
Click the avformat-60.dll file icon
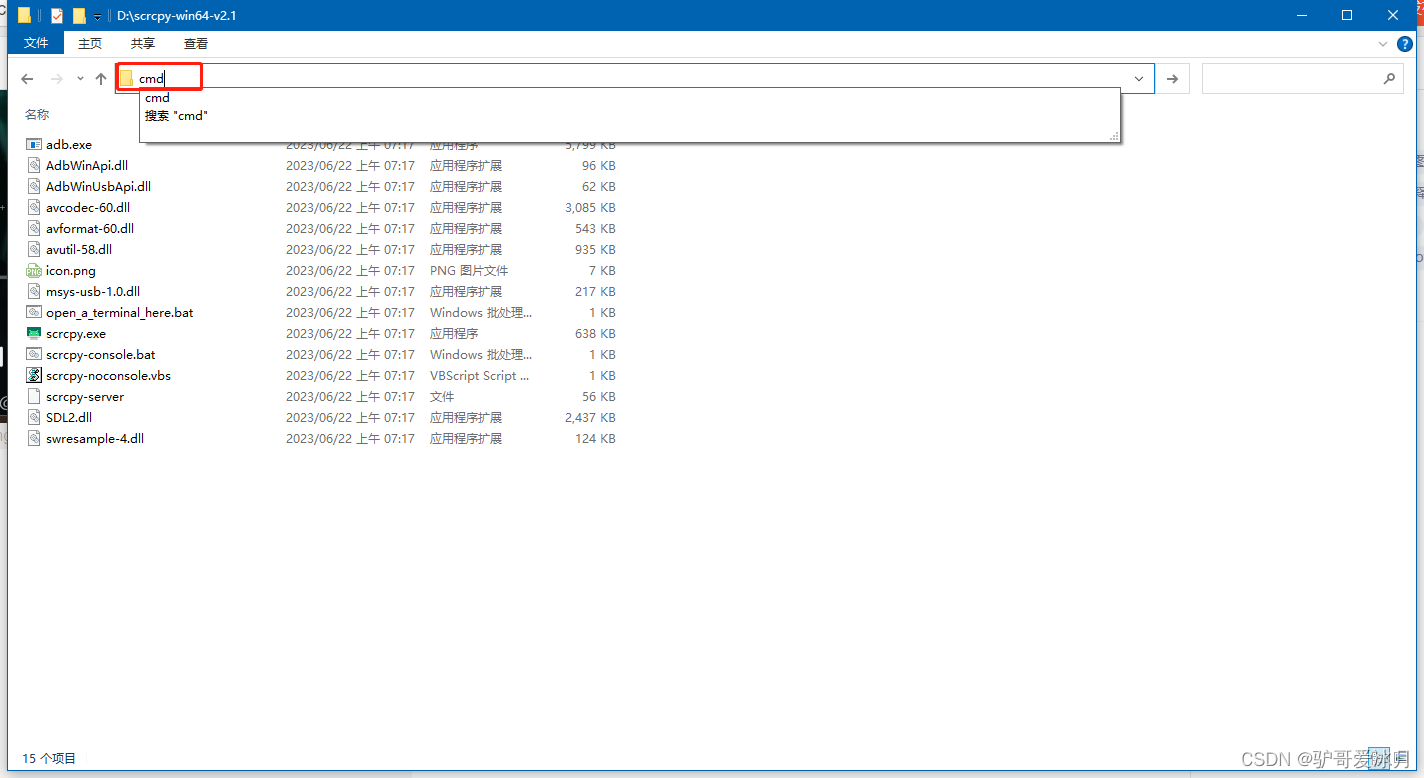click(34, 229)
